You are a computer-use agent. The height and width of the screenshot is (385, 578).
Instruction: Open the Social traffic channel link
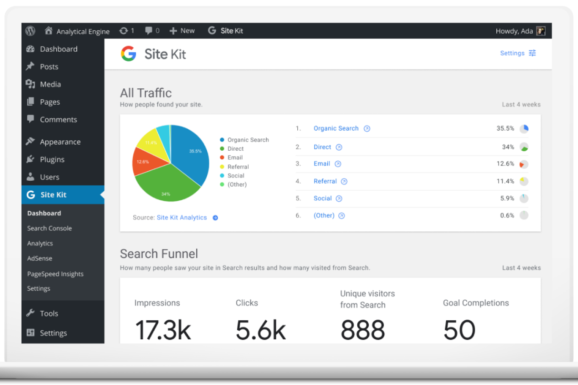pos(323,198)
